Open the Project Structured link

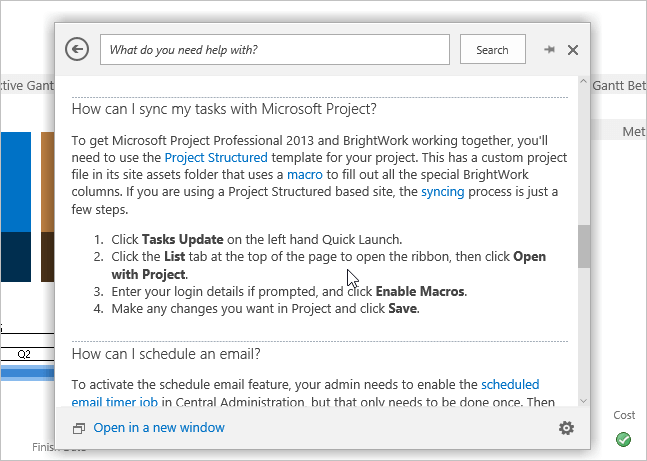(216, 157)
